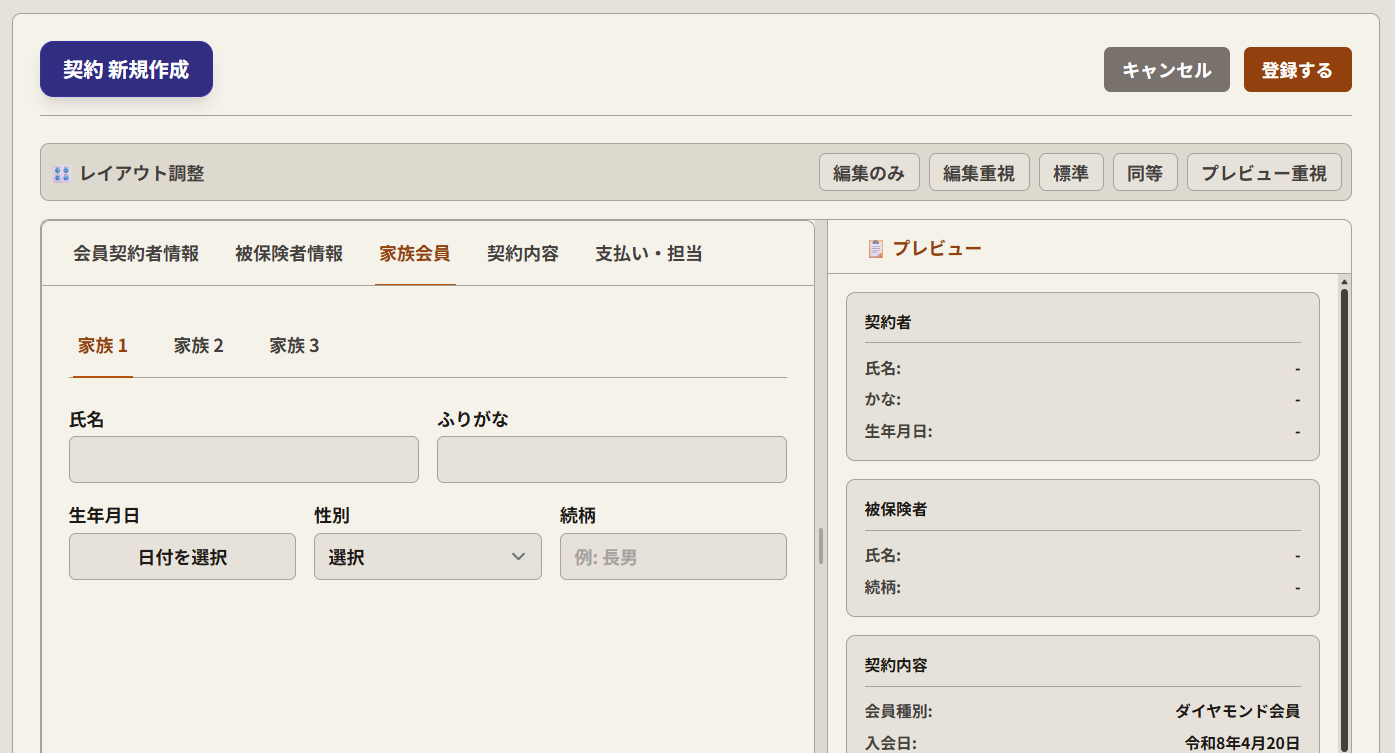This screenshot has height=753, width=1395.
Task: Click the 登録する button
Action: coord(1297,69)
